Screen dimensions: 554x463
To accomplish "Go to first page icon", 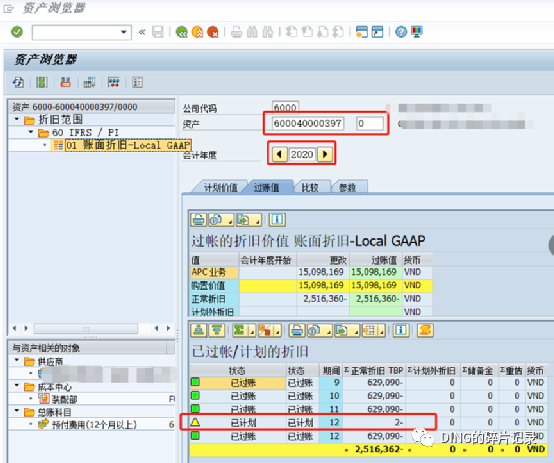I will point(291,32).
